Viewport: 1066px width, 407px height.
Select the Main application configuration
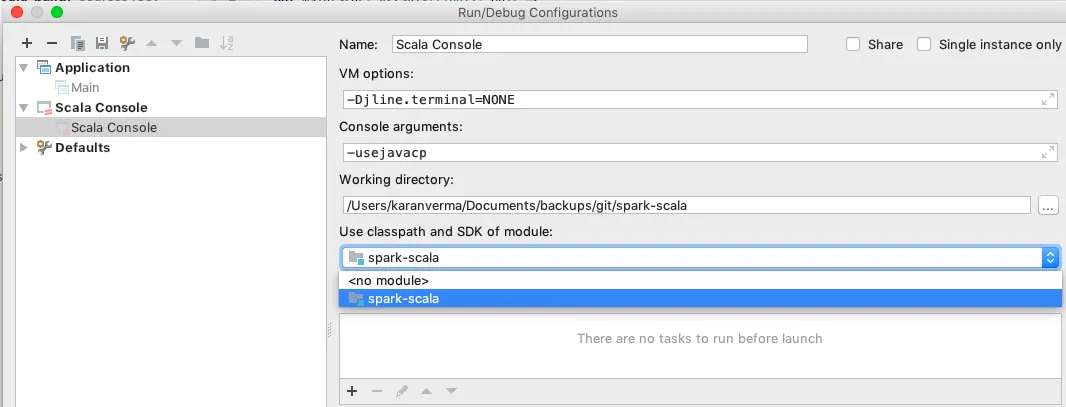(x=85, y=88)
